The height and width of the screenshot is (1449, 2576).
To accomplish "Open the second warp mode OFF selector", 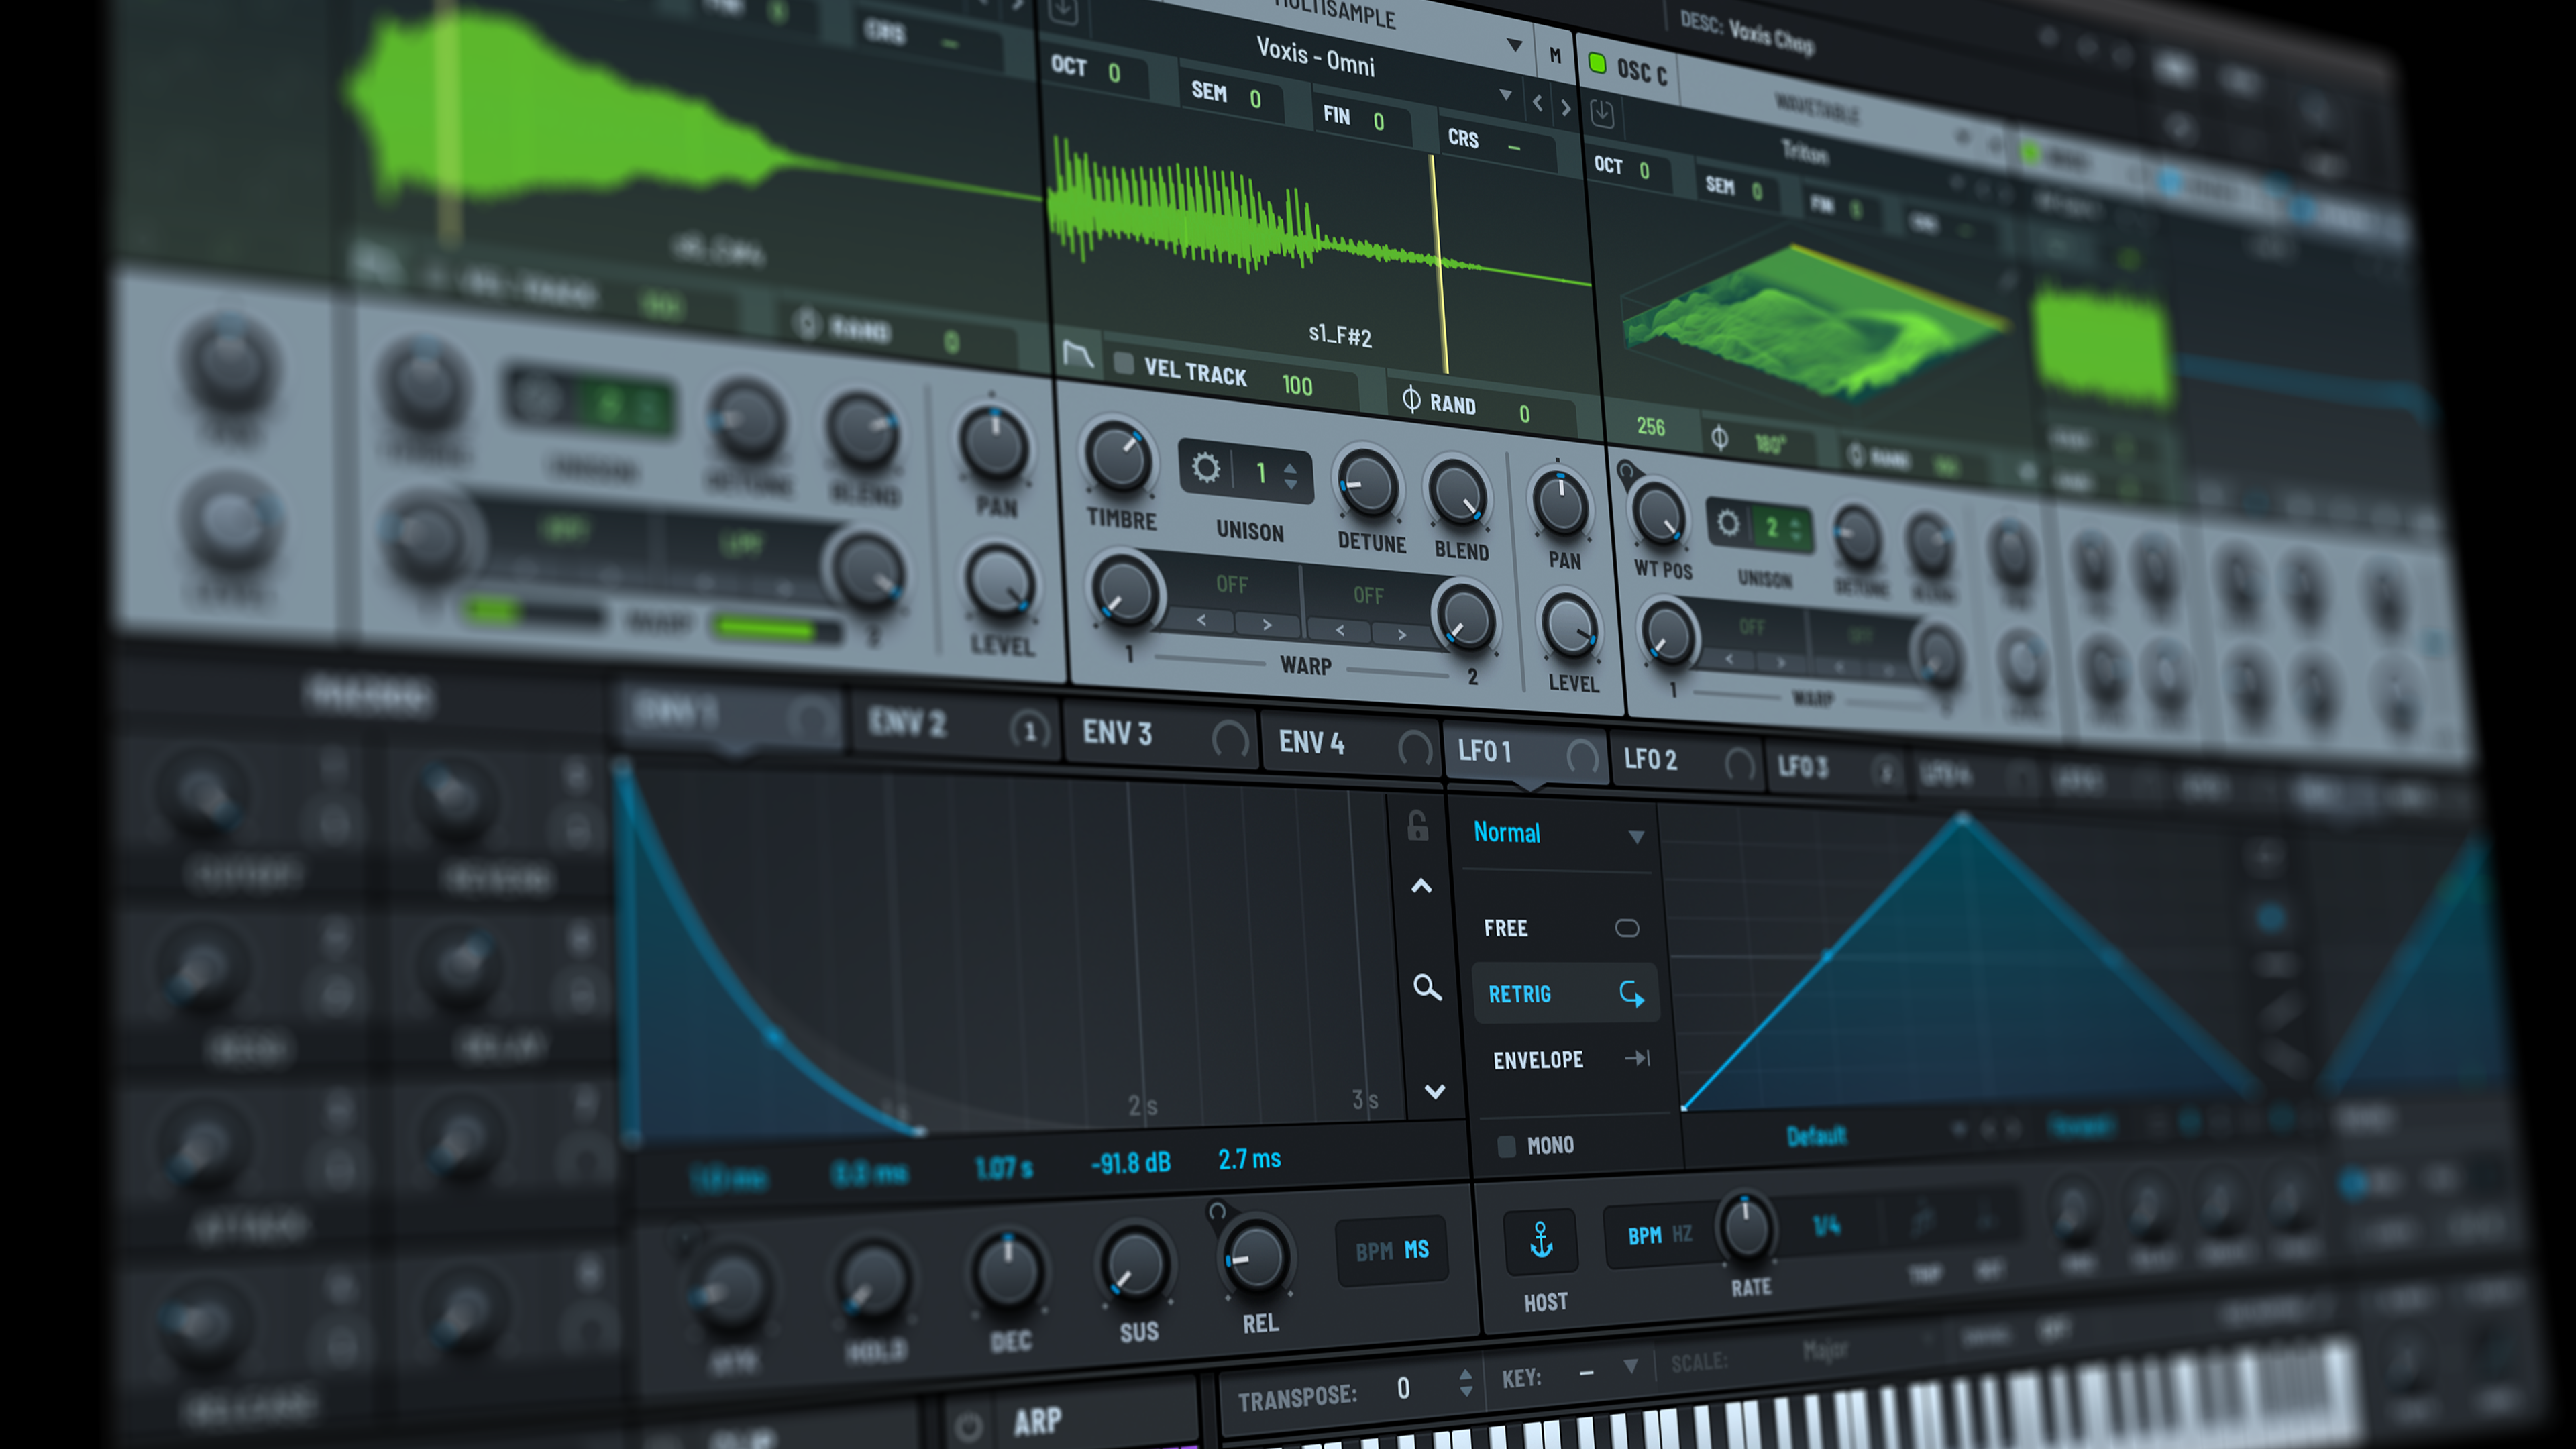I will coord(1368,595).
